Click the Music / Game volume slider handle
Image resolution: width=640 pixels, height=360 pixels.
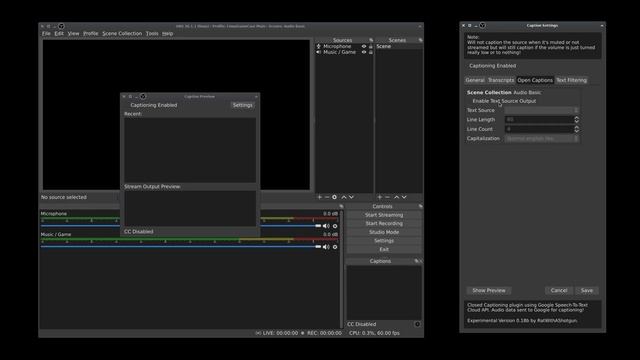[x=318, y=247]
